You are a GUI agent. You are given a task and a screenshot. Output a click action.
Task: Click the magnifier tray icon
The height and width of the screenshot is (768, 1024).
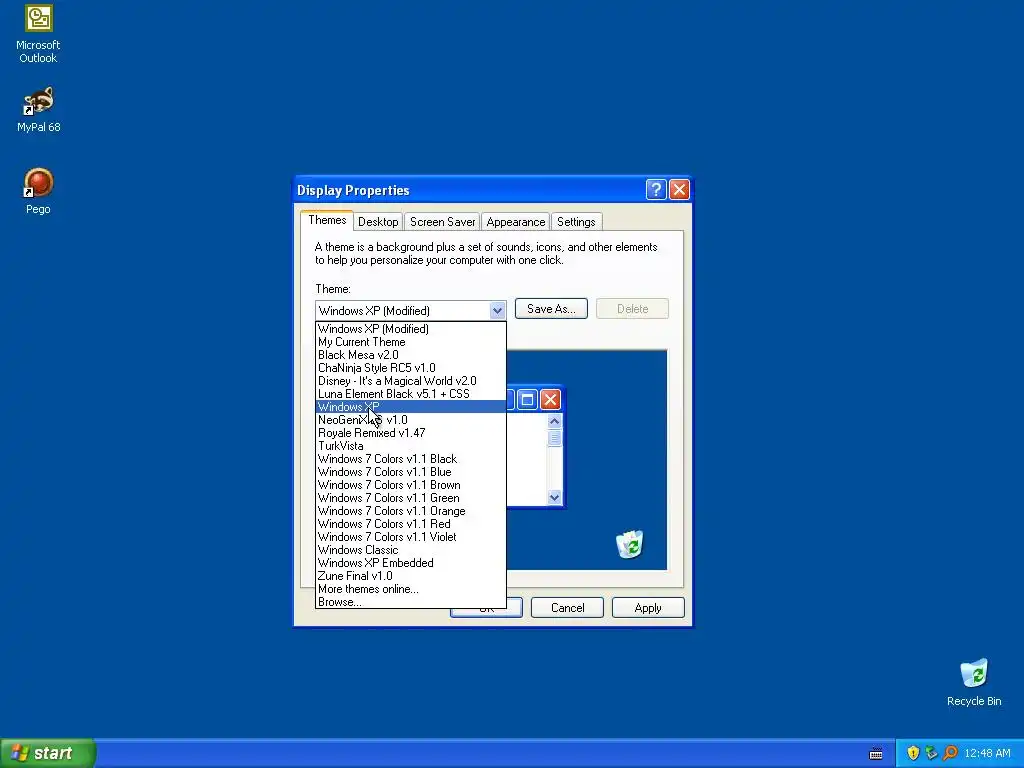[950, 753]
